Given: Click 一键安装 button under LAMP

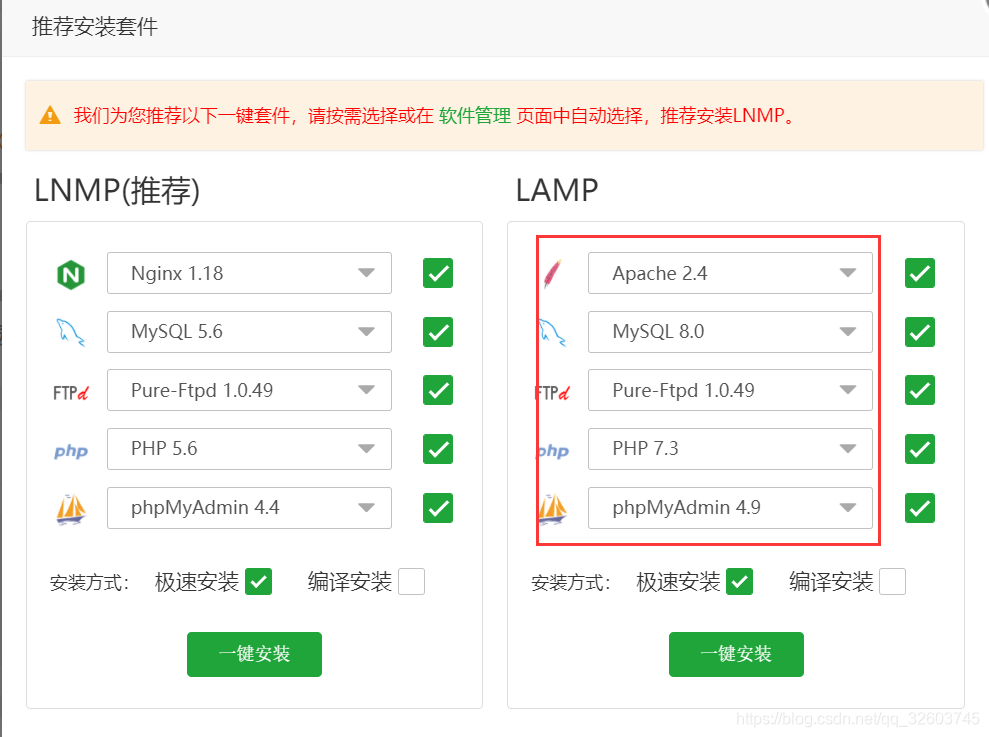Looking at the screenshot, I should [x=736, y=654].
